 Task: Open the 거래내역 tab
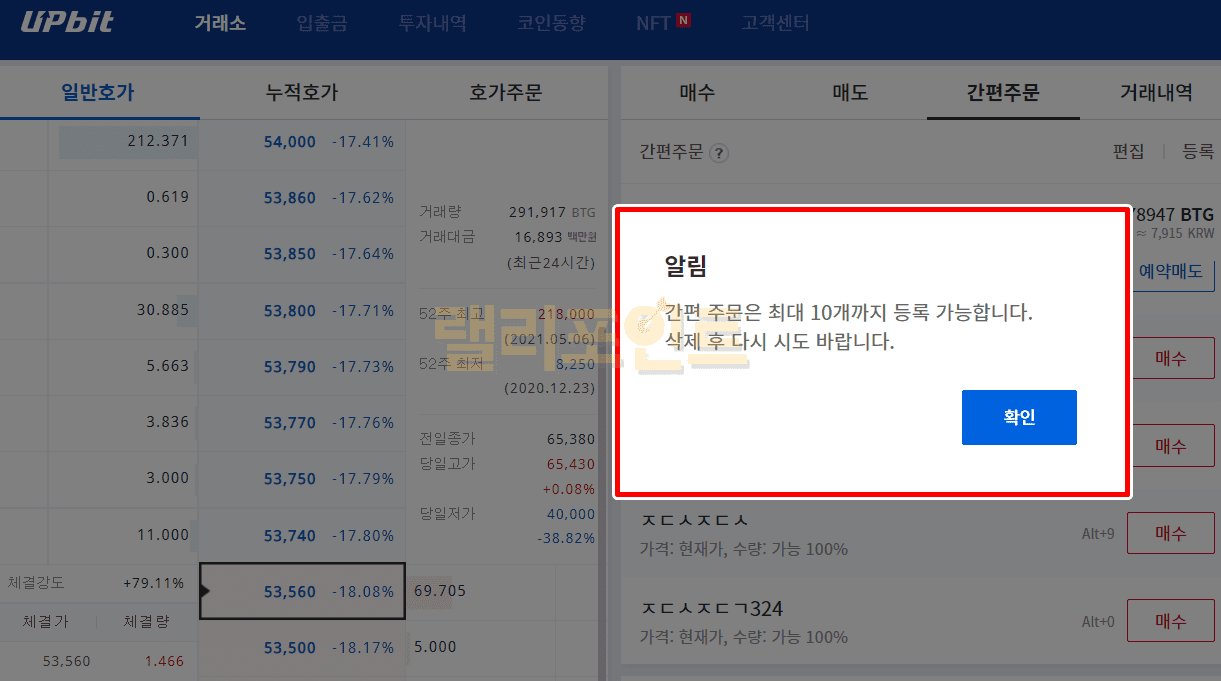point(1156,93)
